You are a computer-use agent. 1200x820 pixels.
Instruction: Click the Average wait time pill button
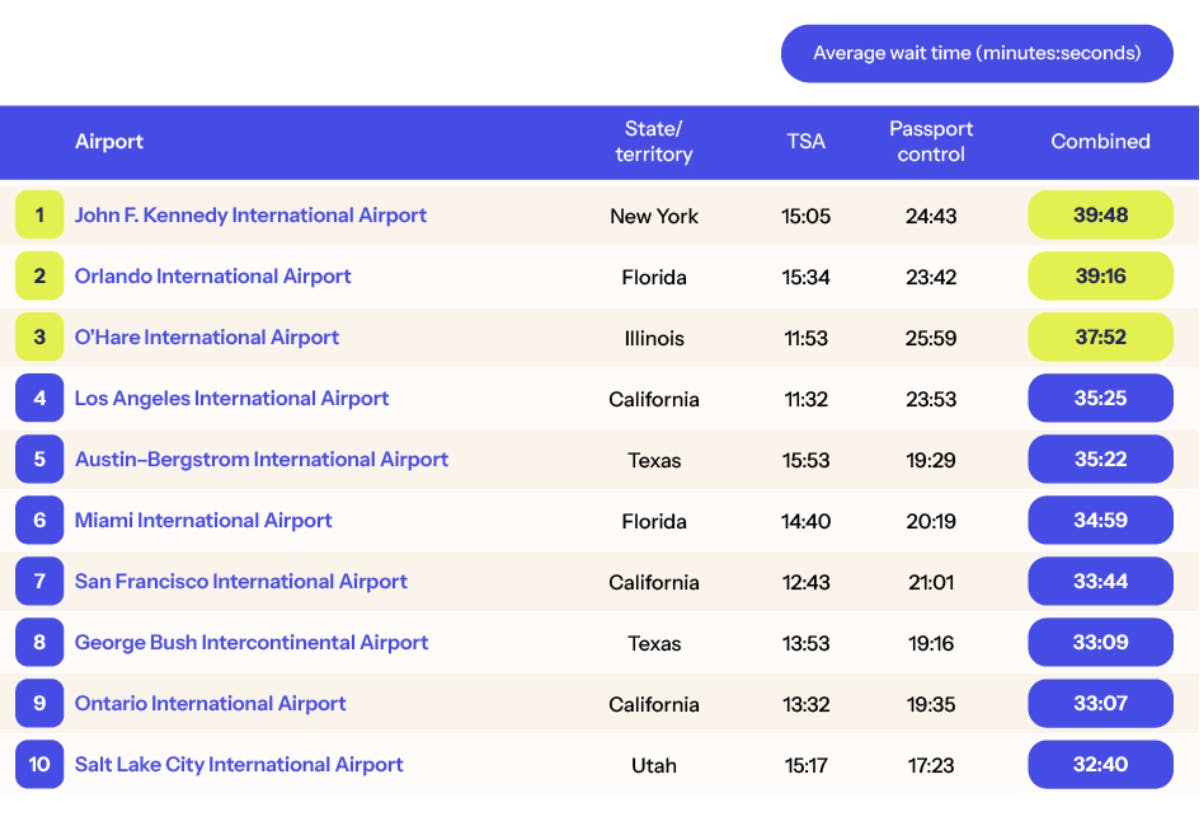pyautogui.click(x=976, y=53)
